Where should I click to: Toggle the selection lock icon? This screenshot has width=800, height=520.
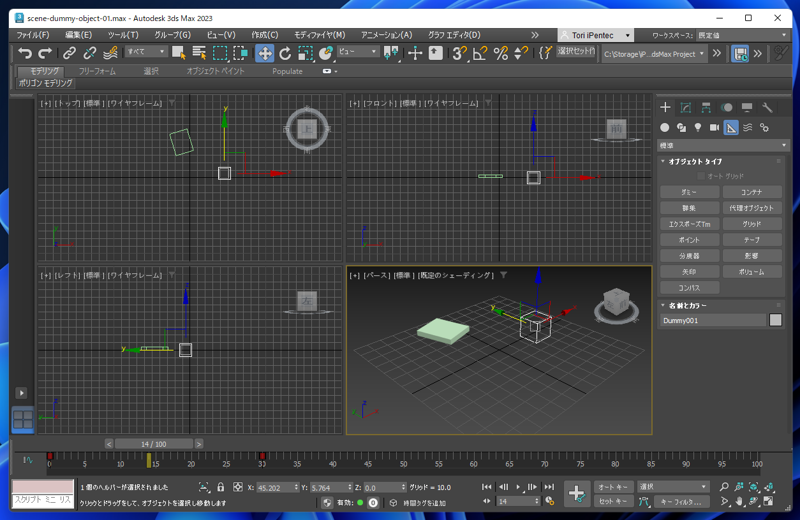[220, 487]
